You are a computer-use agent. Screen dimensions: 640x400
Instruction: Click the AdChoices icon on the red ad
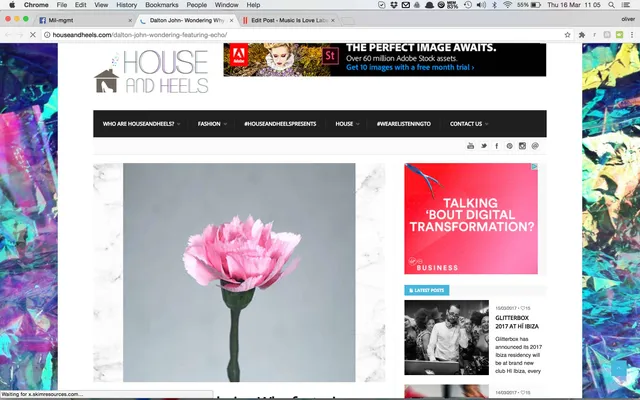click(x=534, y=167)
